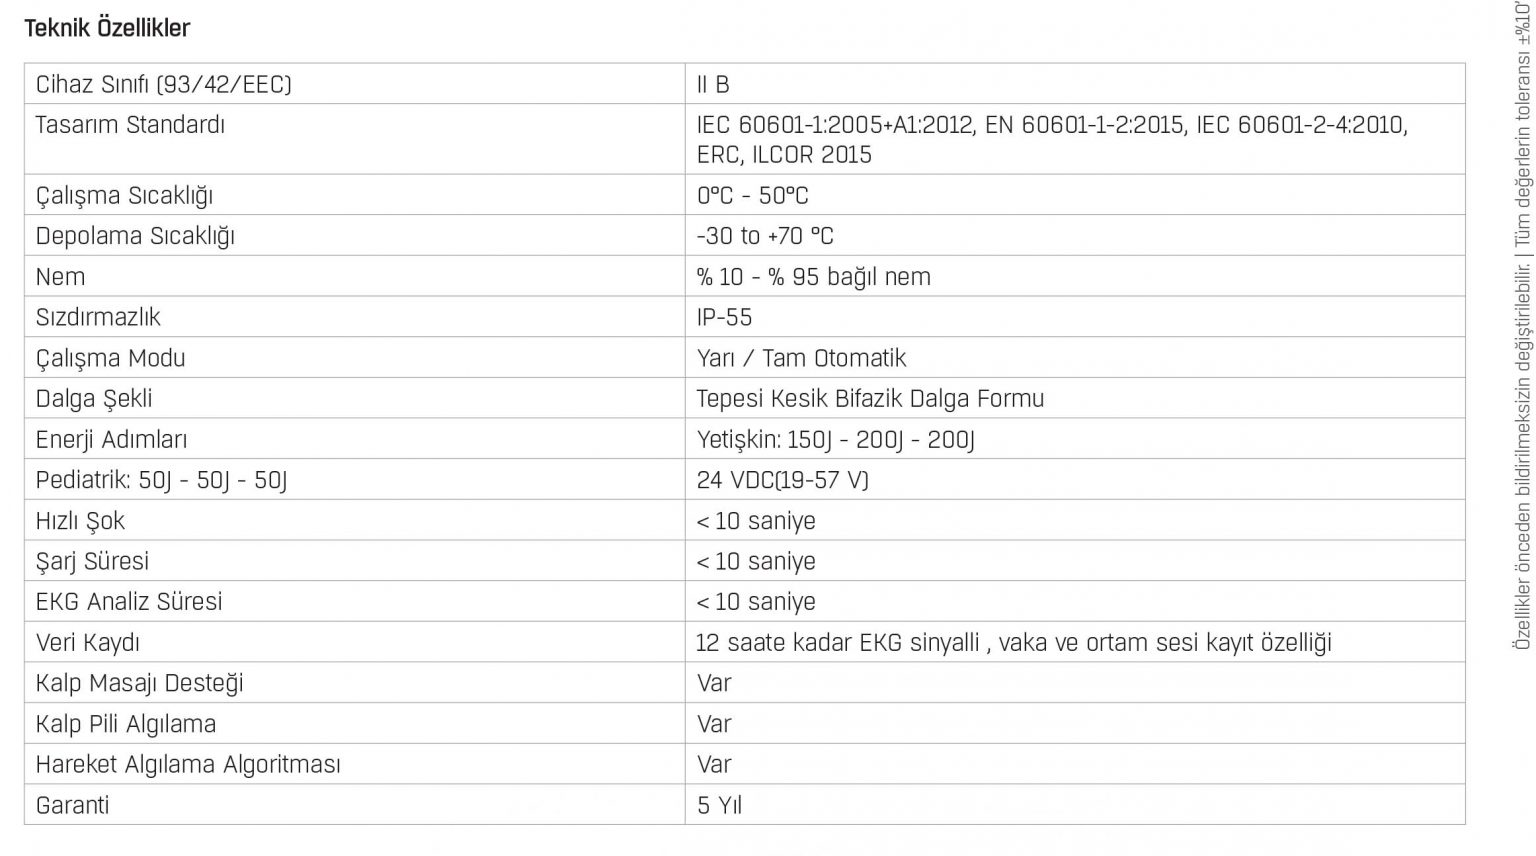Select the Depolama Sıcaklığı value -30 to +70 °C
The width and height of the screenshot is (1536, 856).
(x=765, y=236)
